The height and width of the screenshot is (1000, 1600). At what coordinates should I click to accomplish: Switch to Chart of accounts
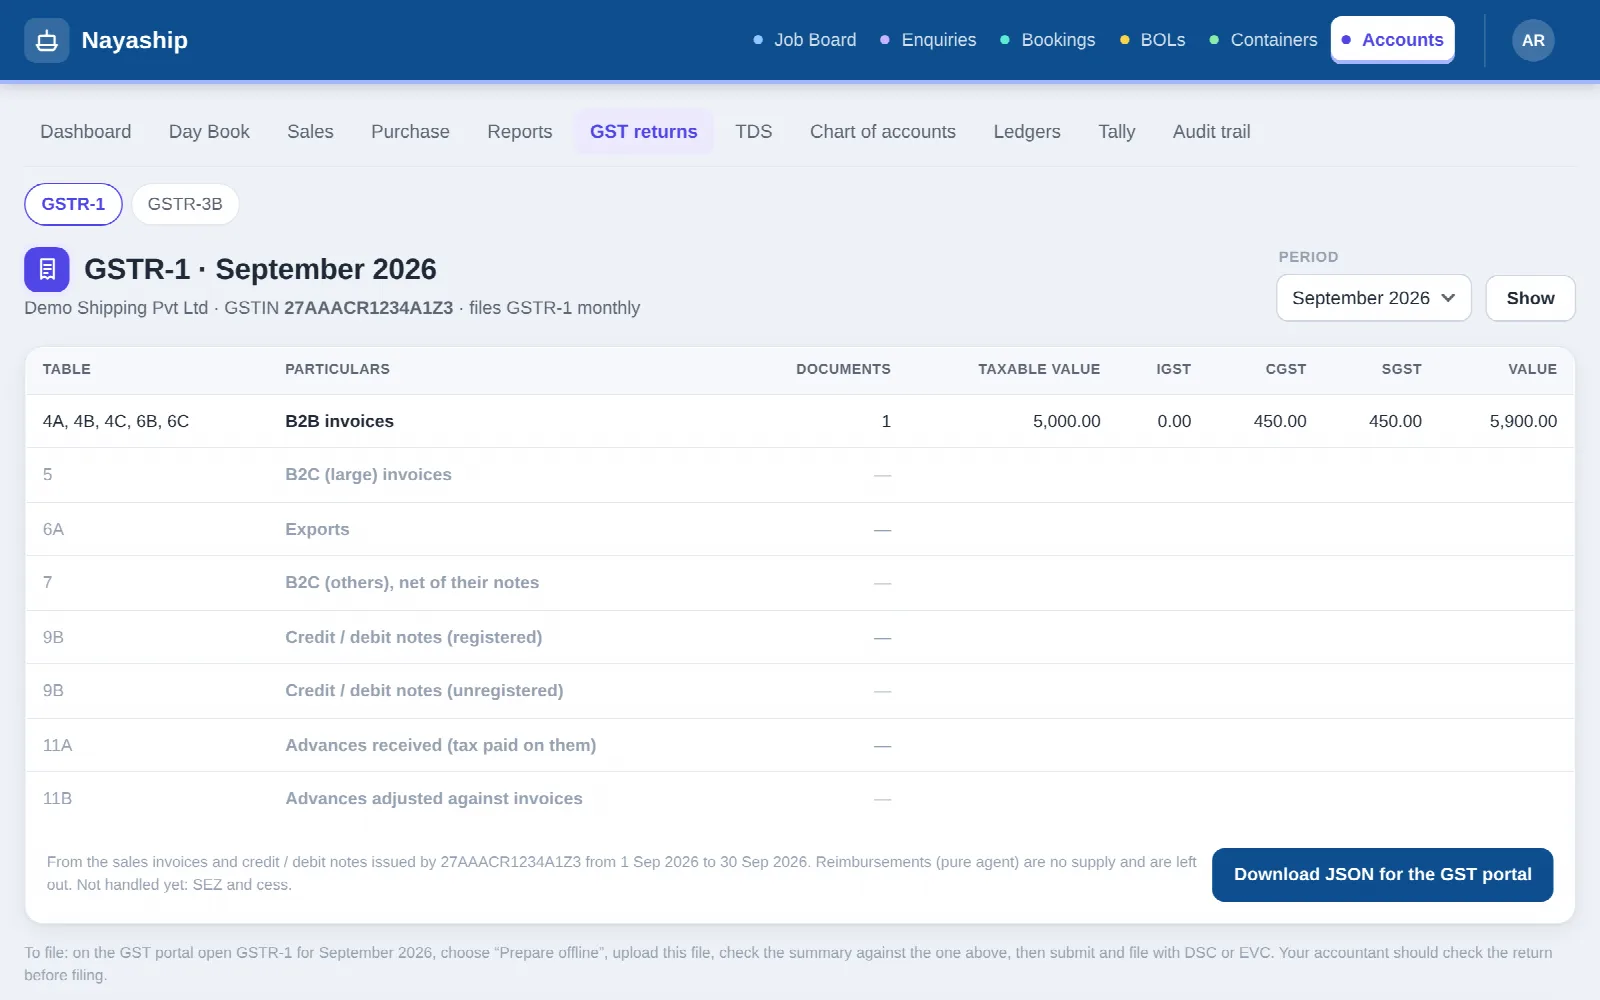883,132
